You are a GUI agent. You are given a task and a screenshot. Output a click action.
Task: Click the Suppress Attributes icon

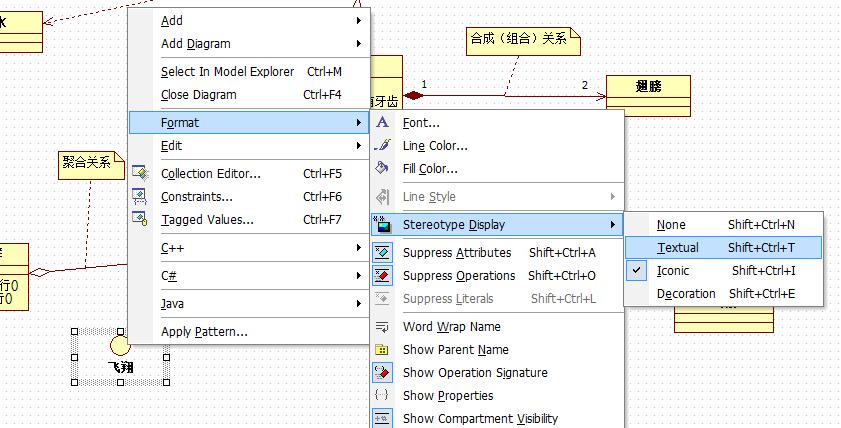382,252
